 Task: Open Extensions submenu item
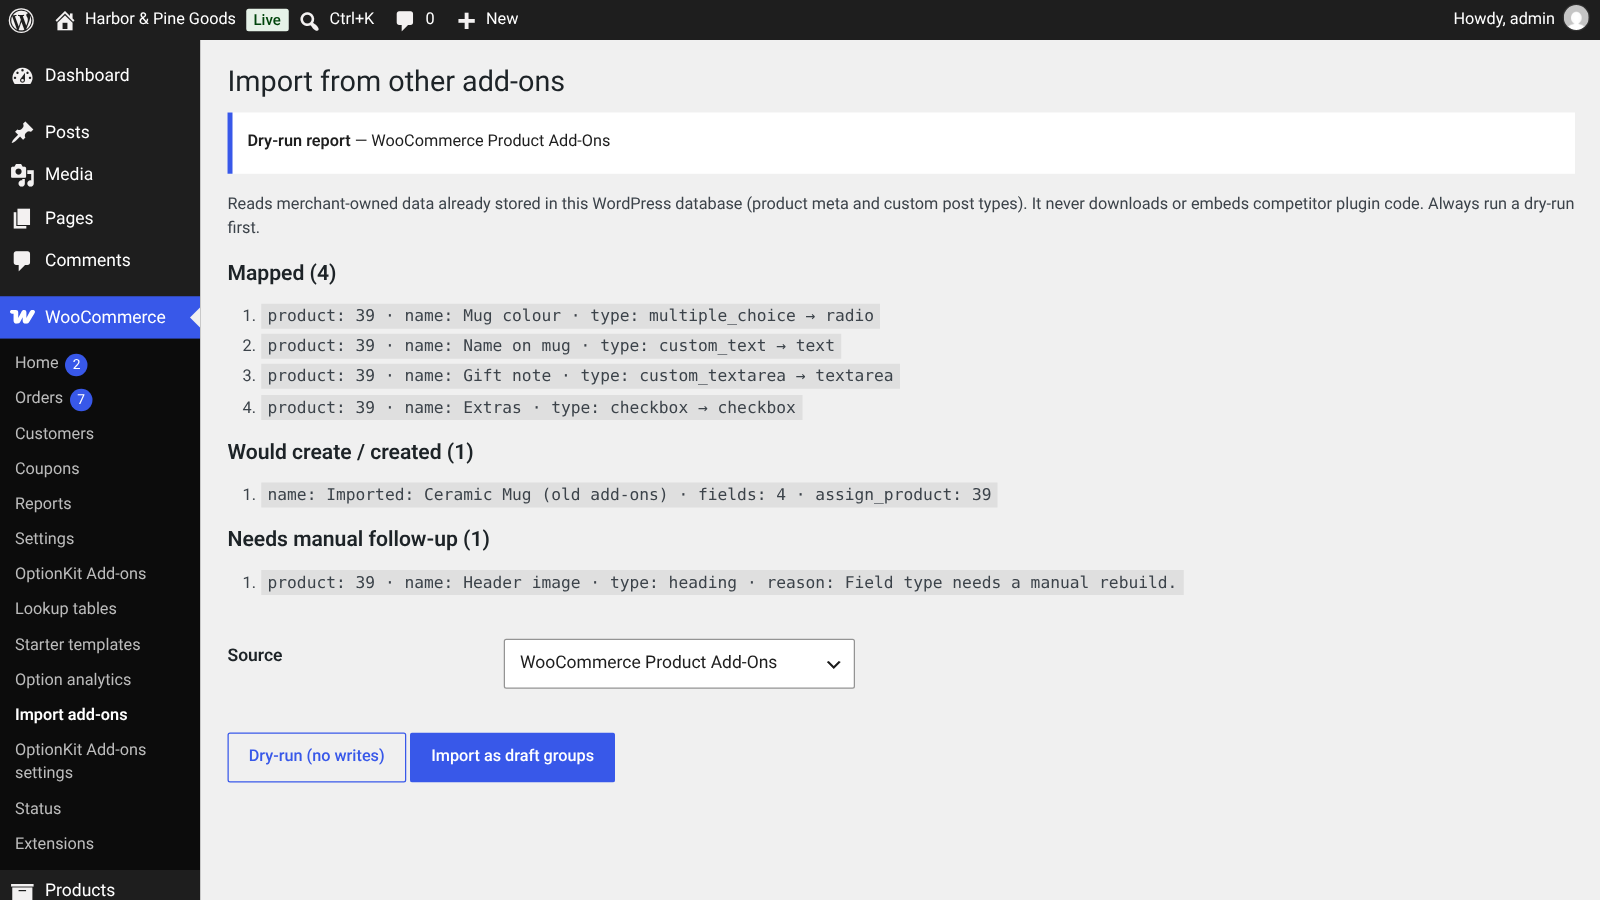pos(54,844)
